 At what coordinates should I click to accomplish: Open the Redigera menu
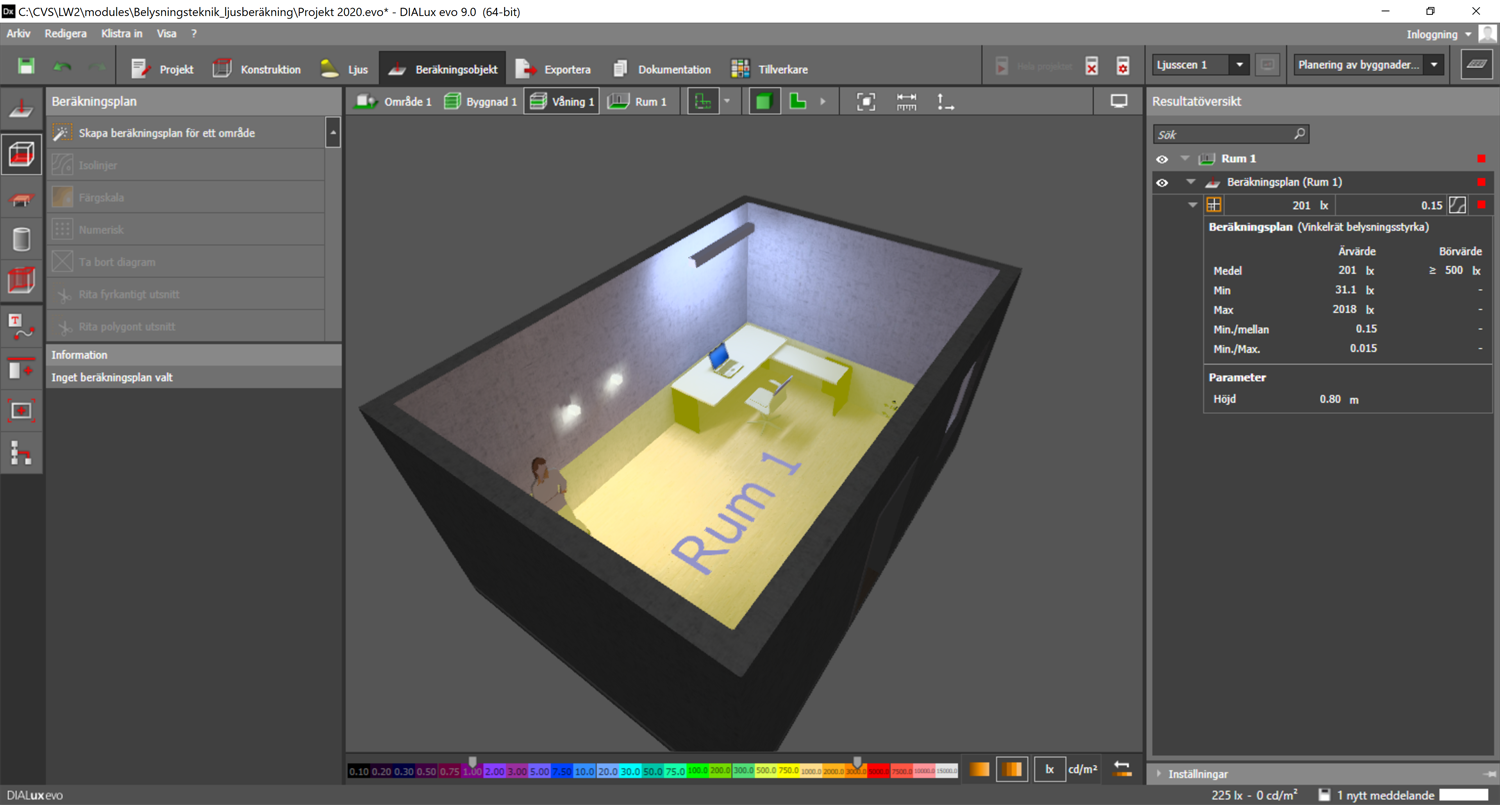(66, 33)
